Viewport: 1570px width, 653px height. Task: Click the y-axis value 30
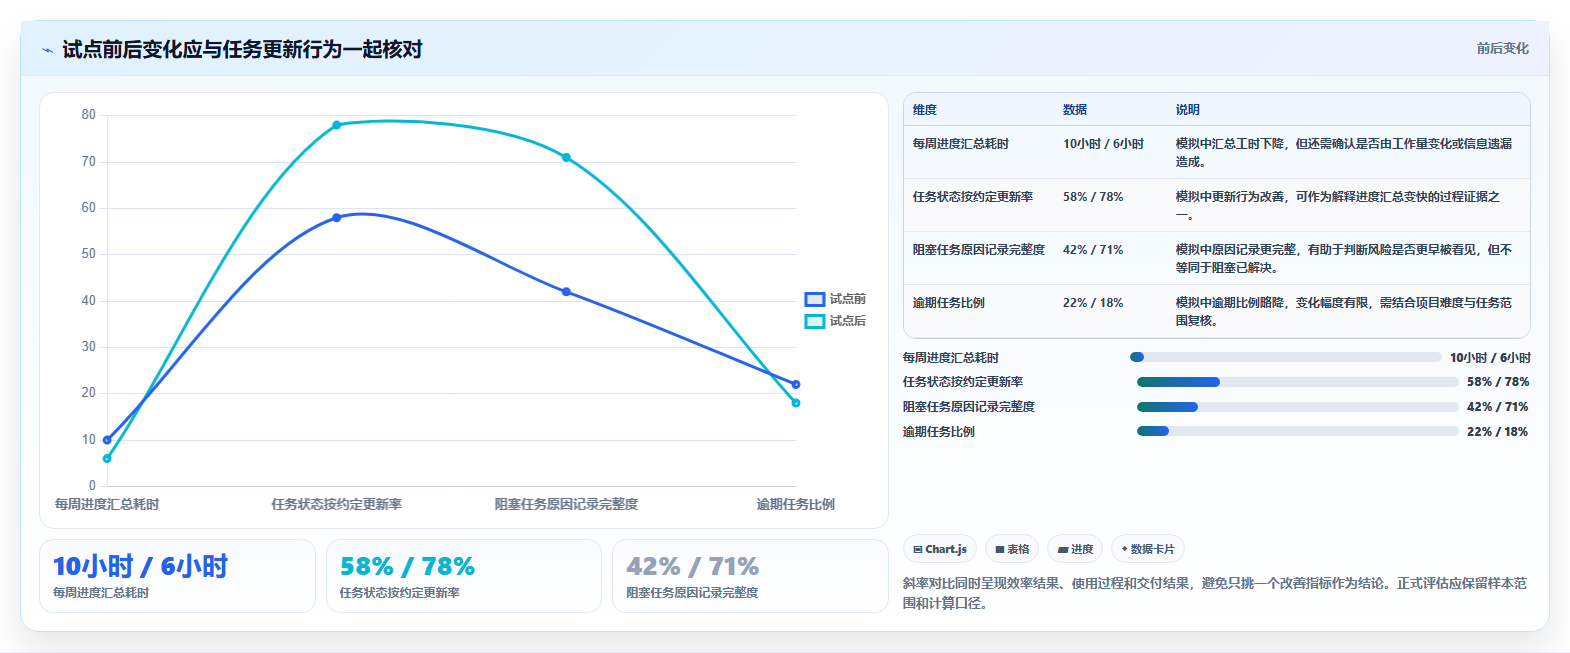pos(89,347)
